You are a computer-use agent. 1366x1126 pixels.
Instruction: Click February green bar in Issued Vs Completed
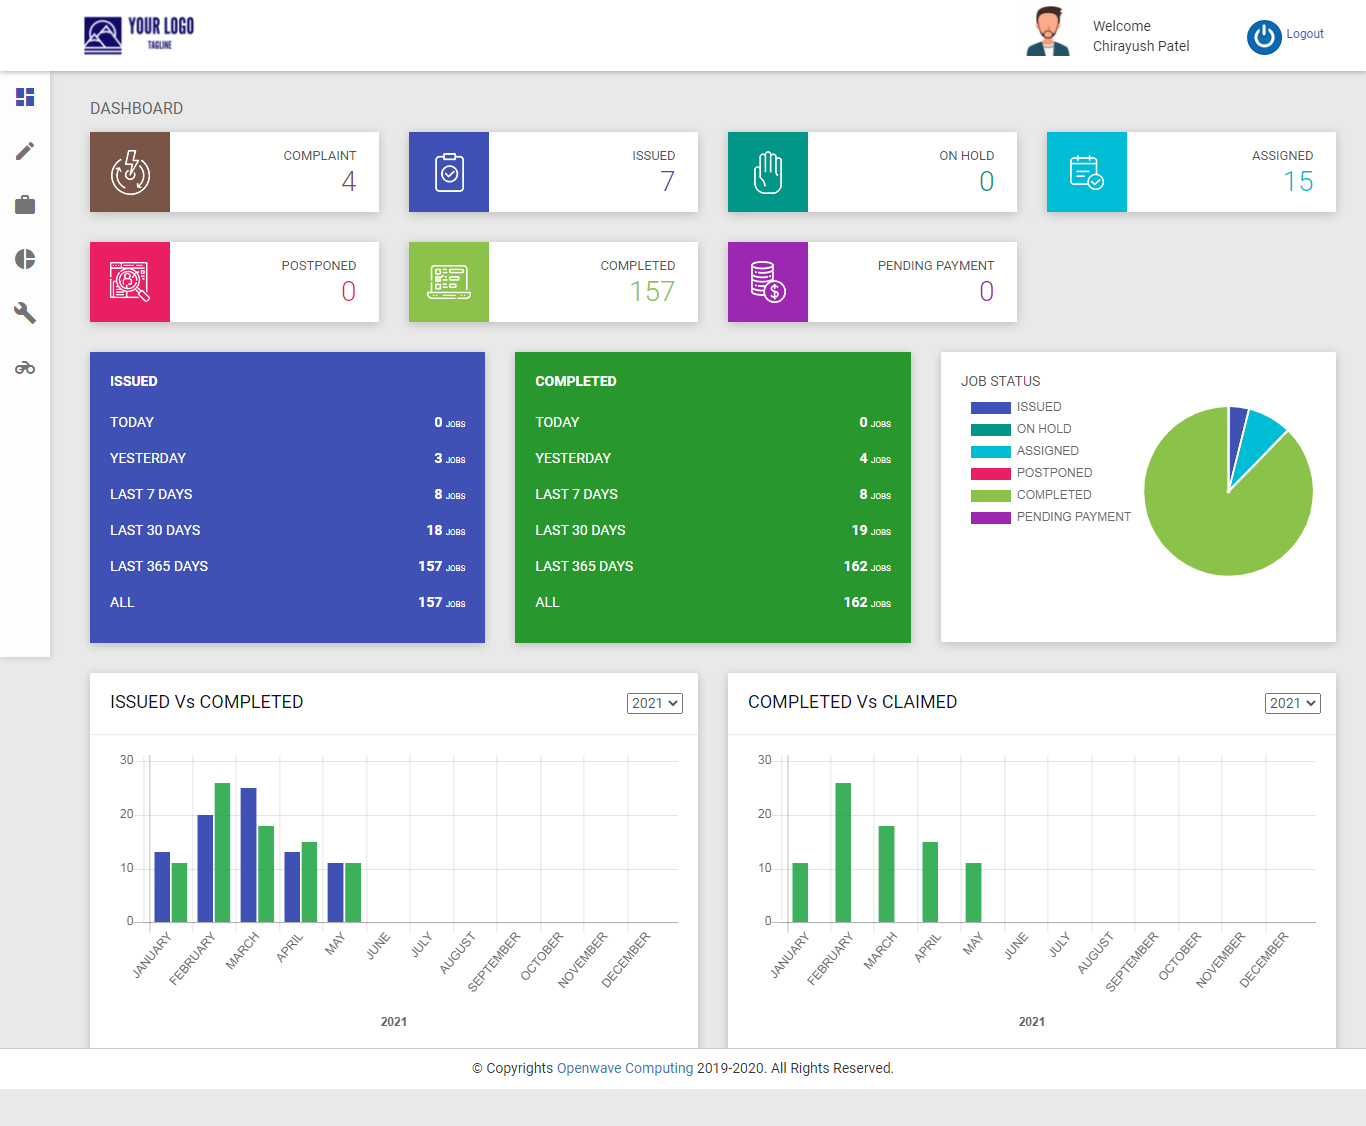[x=222, y=852]
